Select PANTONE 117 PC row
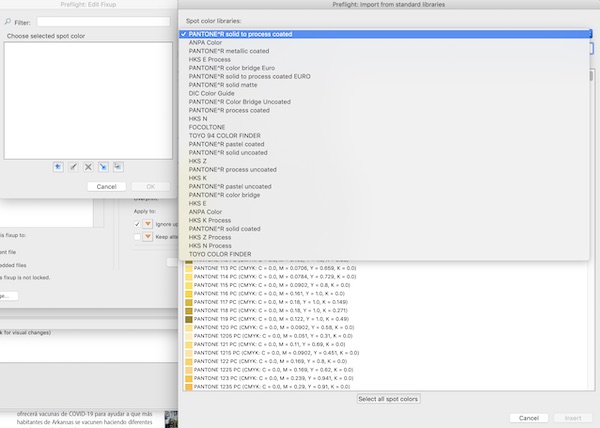The image size is (600, 428). tap(386, 302)
